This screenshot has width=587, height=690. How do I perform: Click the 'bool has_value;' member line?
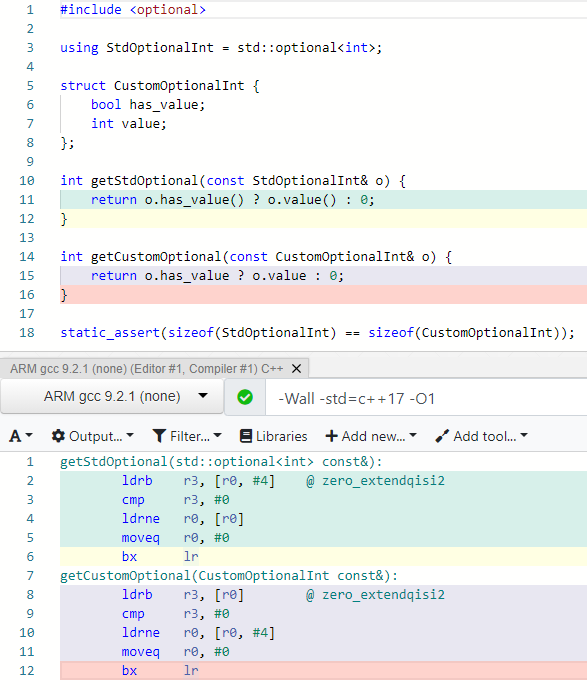[x=148, y=105]
